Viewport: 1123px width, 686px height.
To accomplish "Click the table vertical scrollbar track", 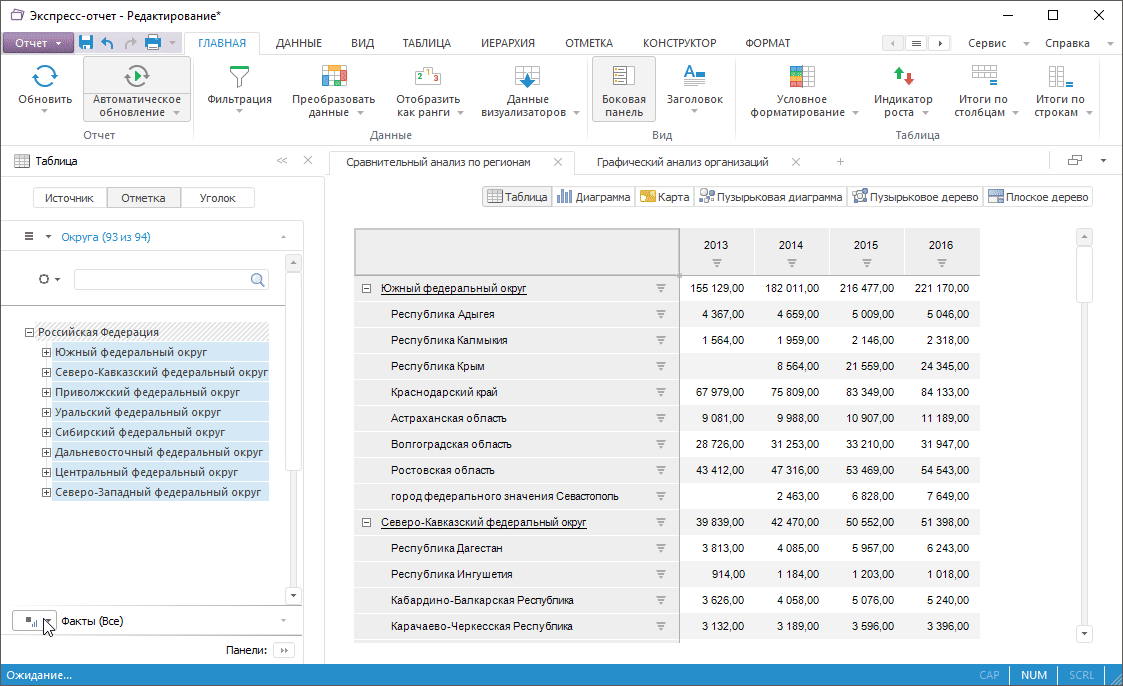I will [1083, 450].
